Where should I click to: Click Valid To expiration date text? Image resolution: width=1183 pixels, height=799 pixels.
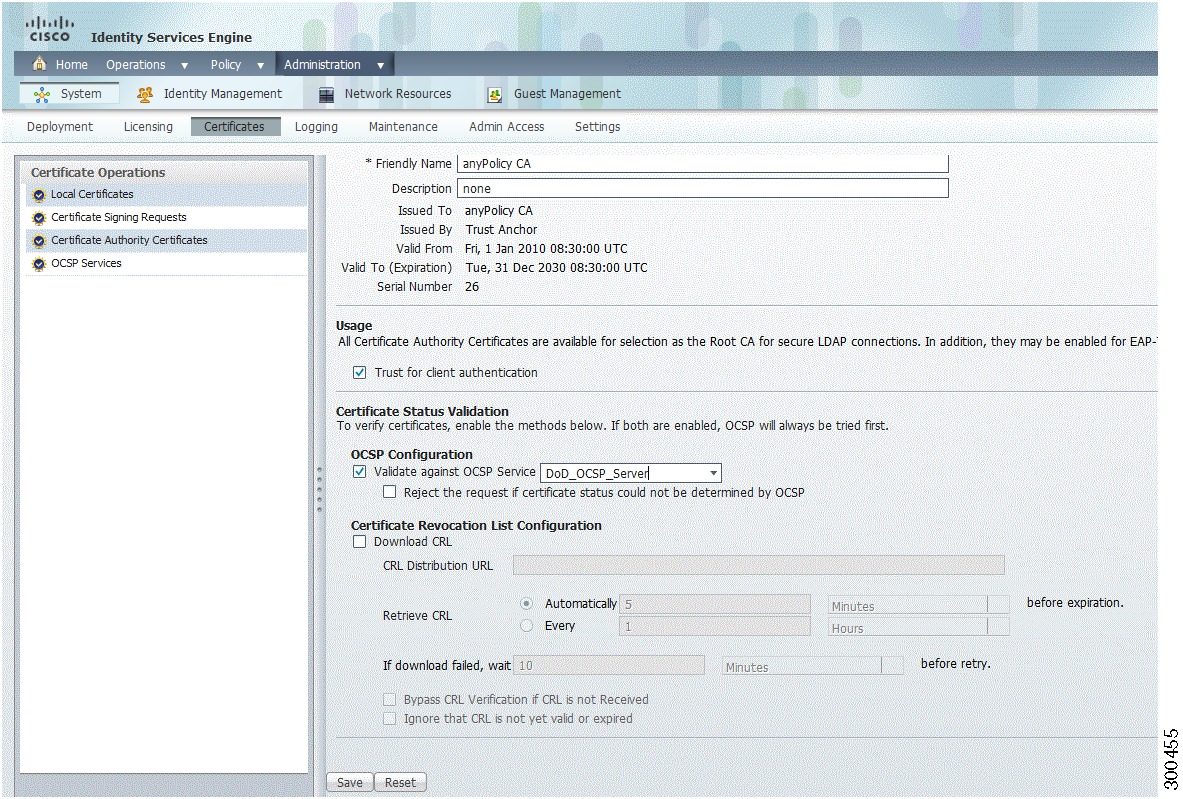[556, 268]
